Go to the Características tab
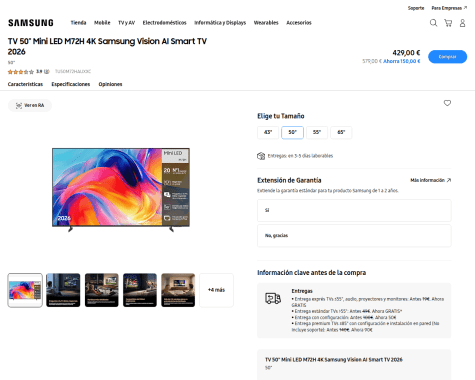Viewport: 475px width, 380px height. pos(25,84)
